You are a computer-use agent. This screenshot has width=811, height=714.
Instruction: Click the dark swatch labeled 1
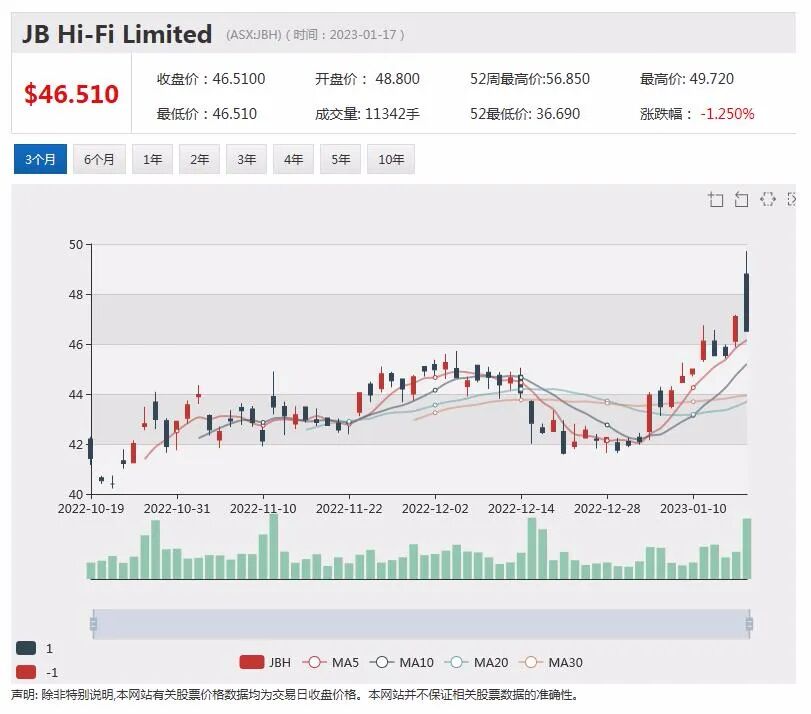(x=26, y=648)
